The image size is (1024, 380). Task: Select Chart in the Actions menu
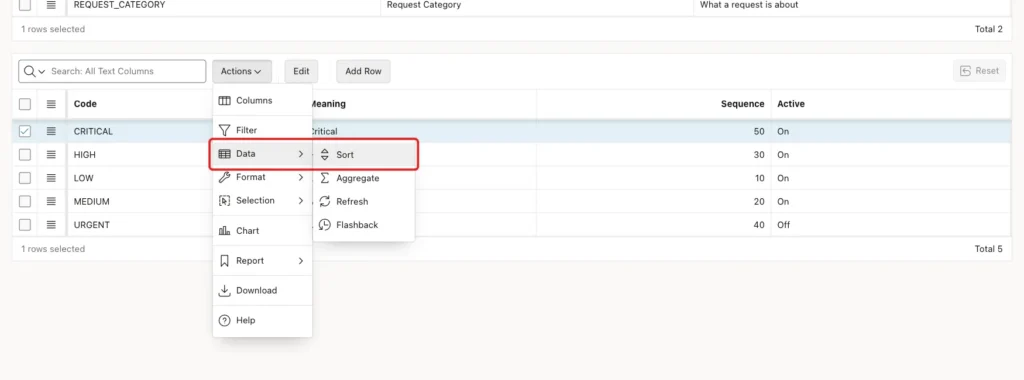click(263, 230)
